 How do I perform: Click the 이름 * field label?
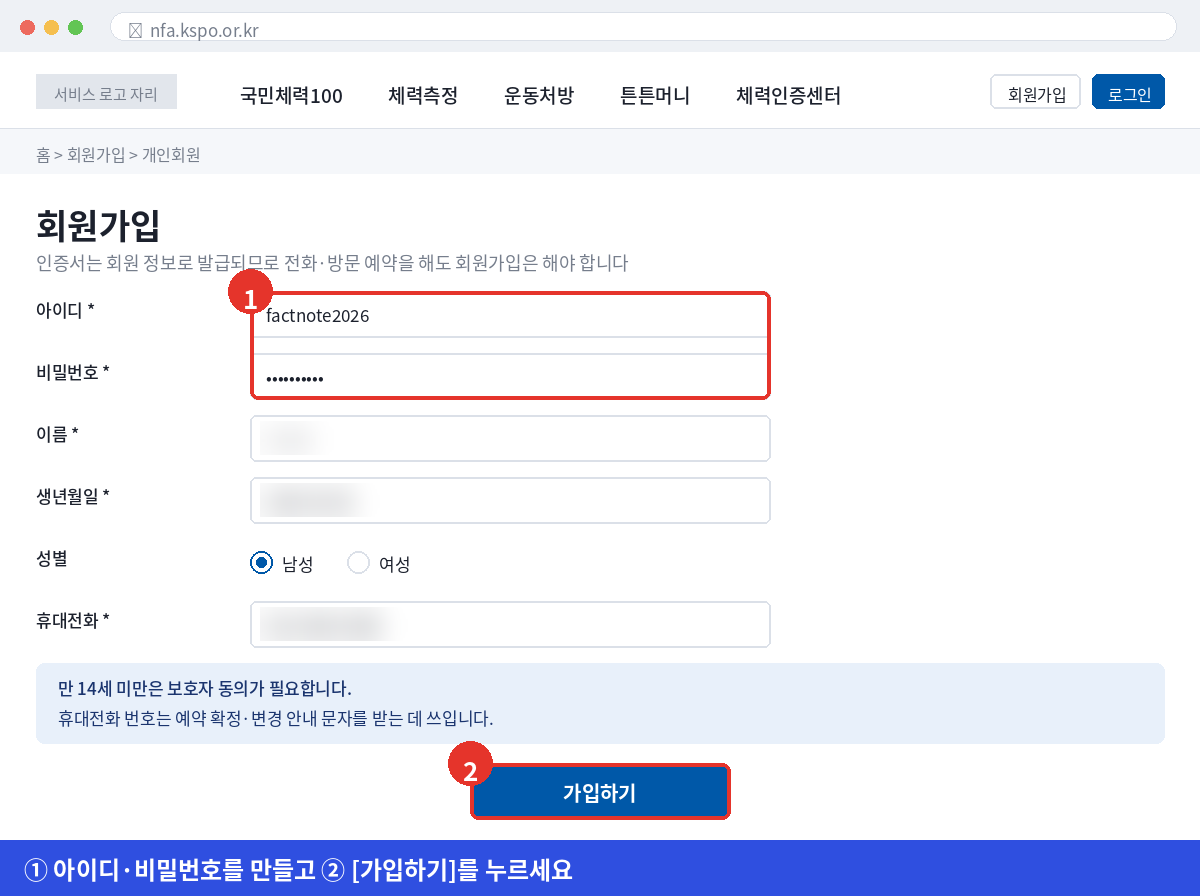[x=57, y=434]
